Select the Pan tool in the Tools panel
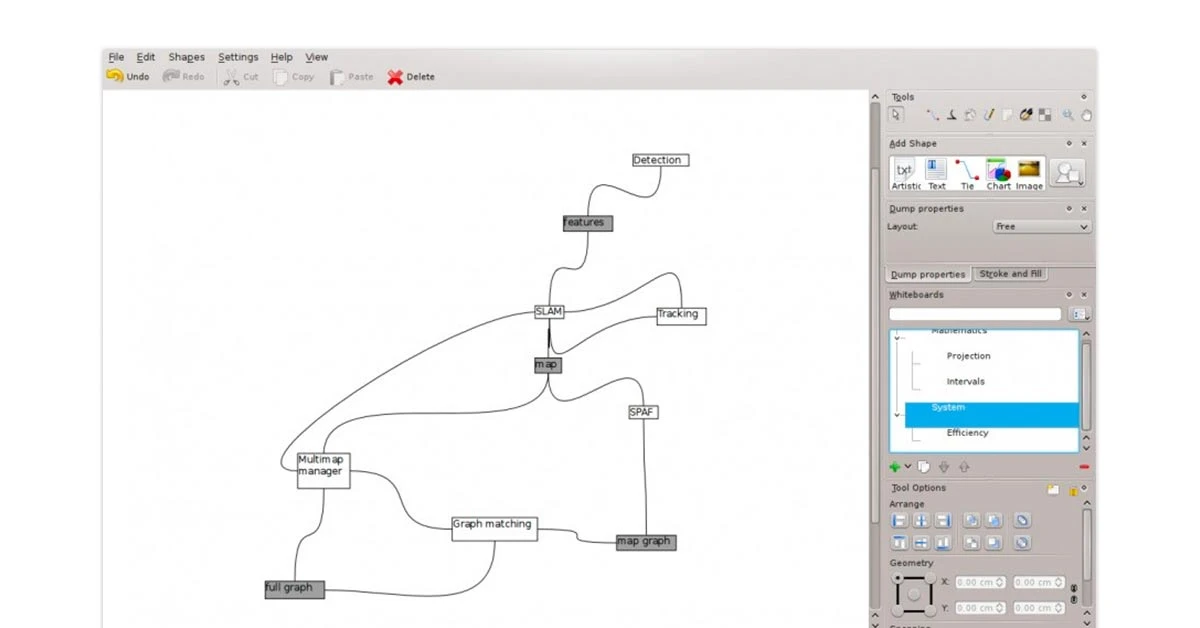Screen dimensions: 1200x628 (x=1086, y=114)
